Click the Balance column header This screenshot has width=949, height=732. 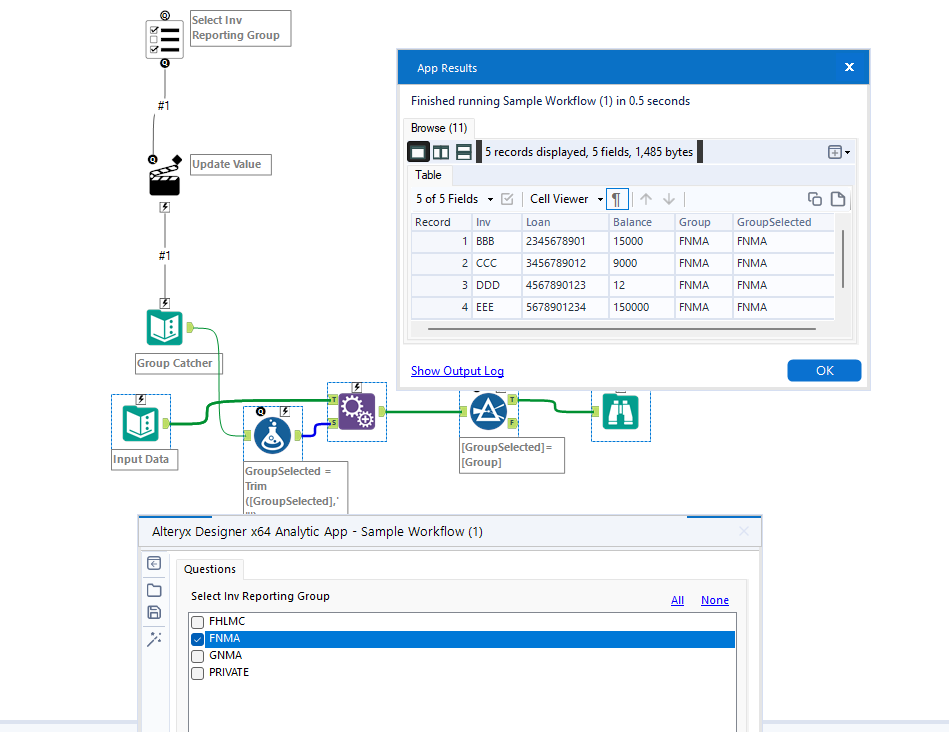pos(642,222)
